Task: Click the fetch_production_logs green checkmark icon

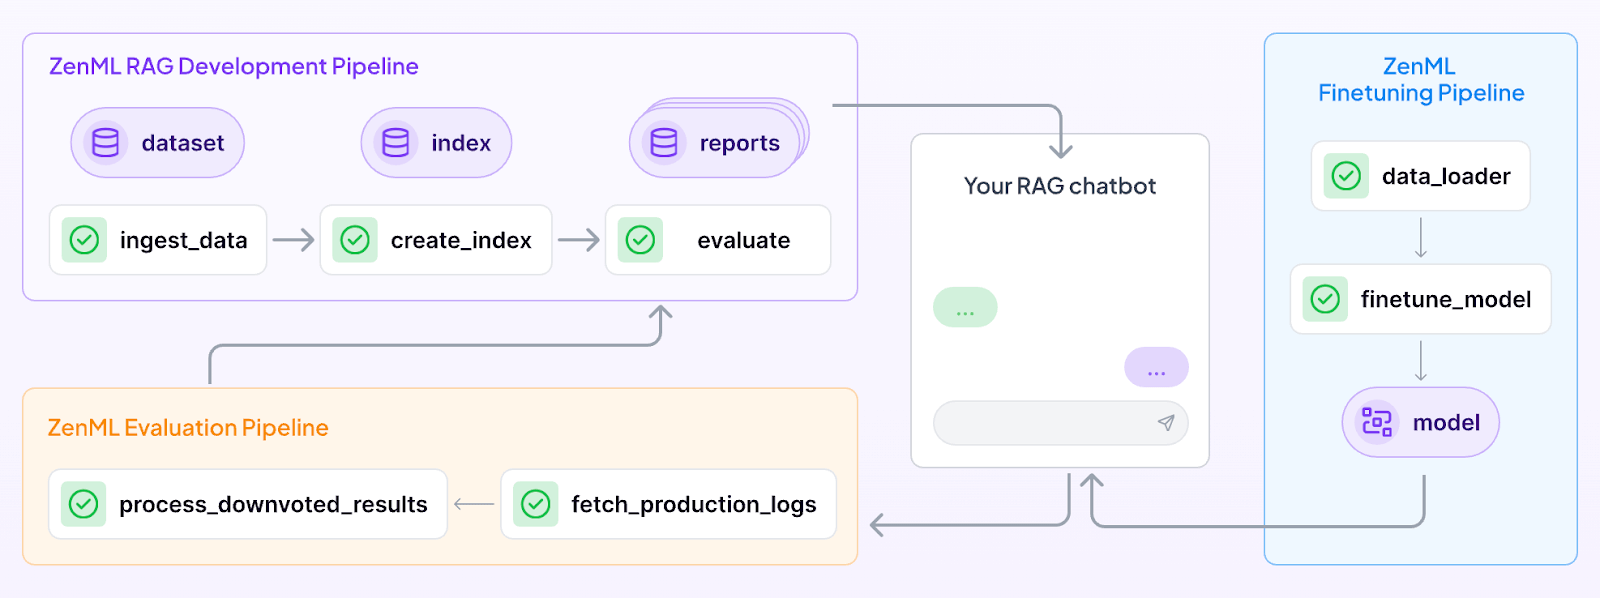Action: [536, 504]
